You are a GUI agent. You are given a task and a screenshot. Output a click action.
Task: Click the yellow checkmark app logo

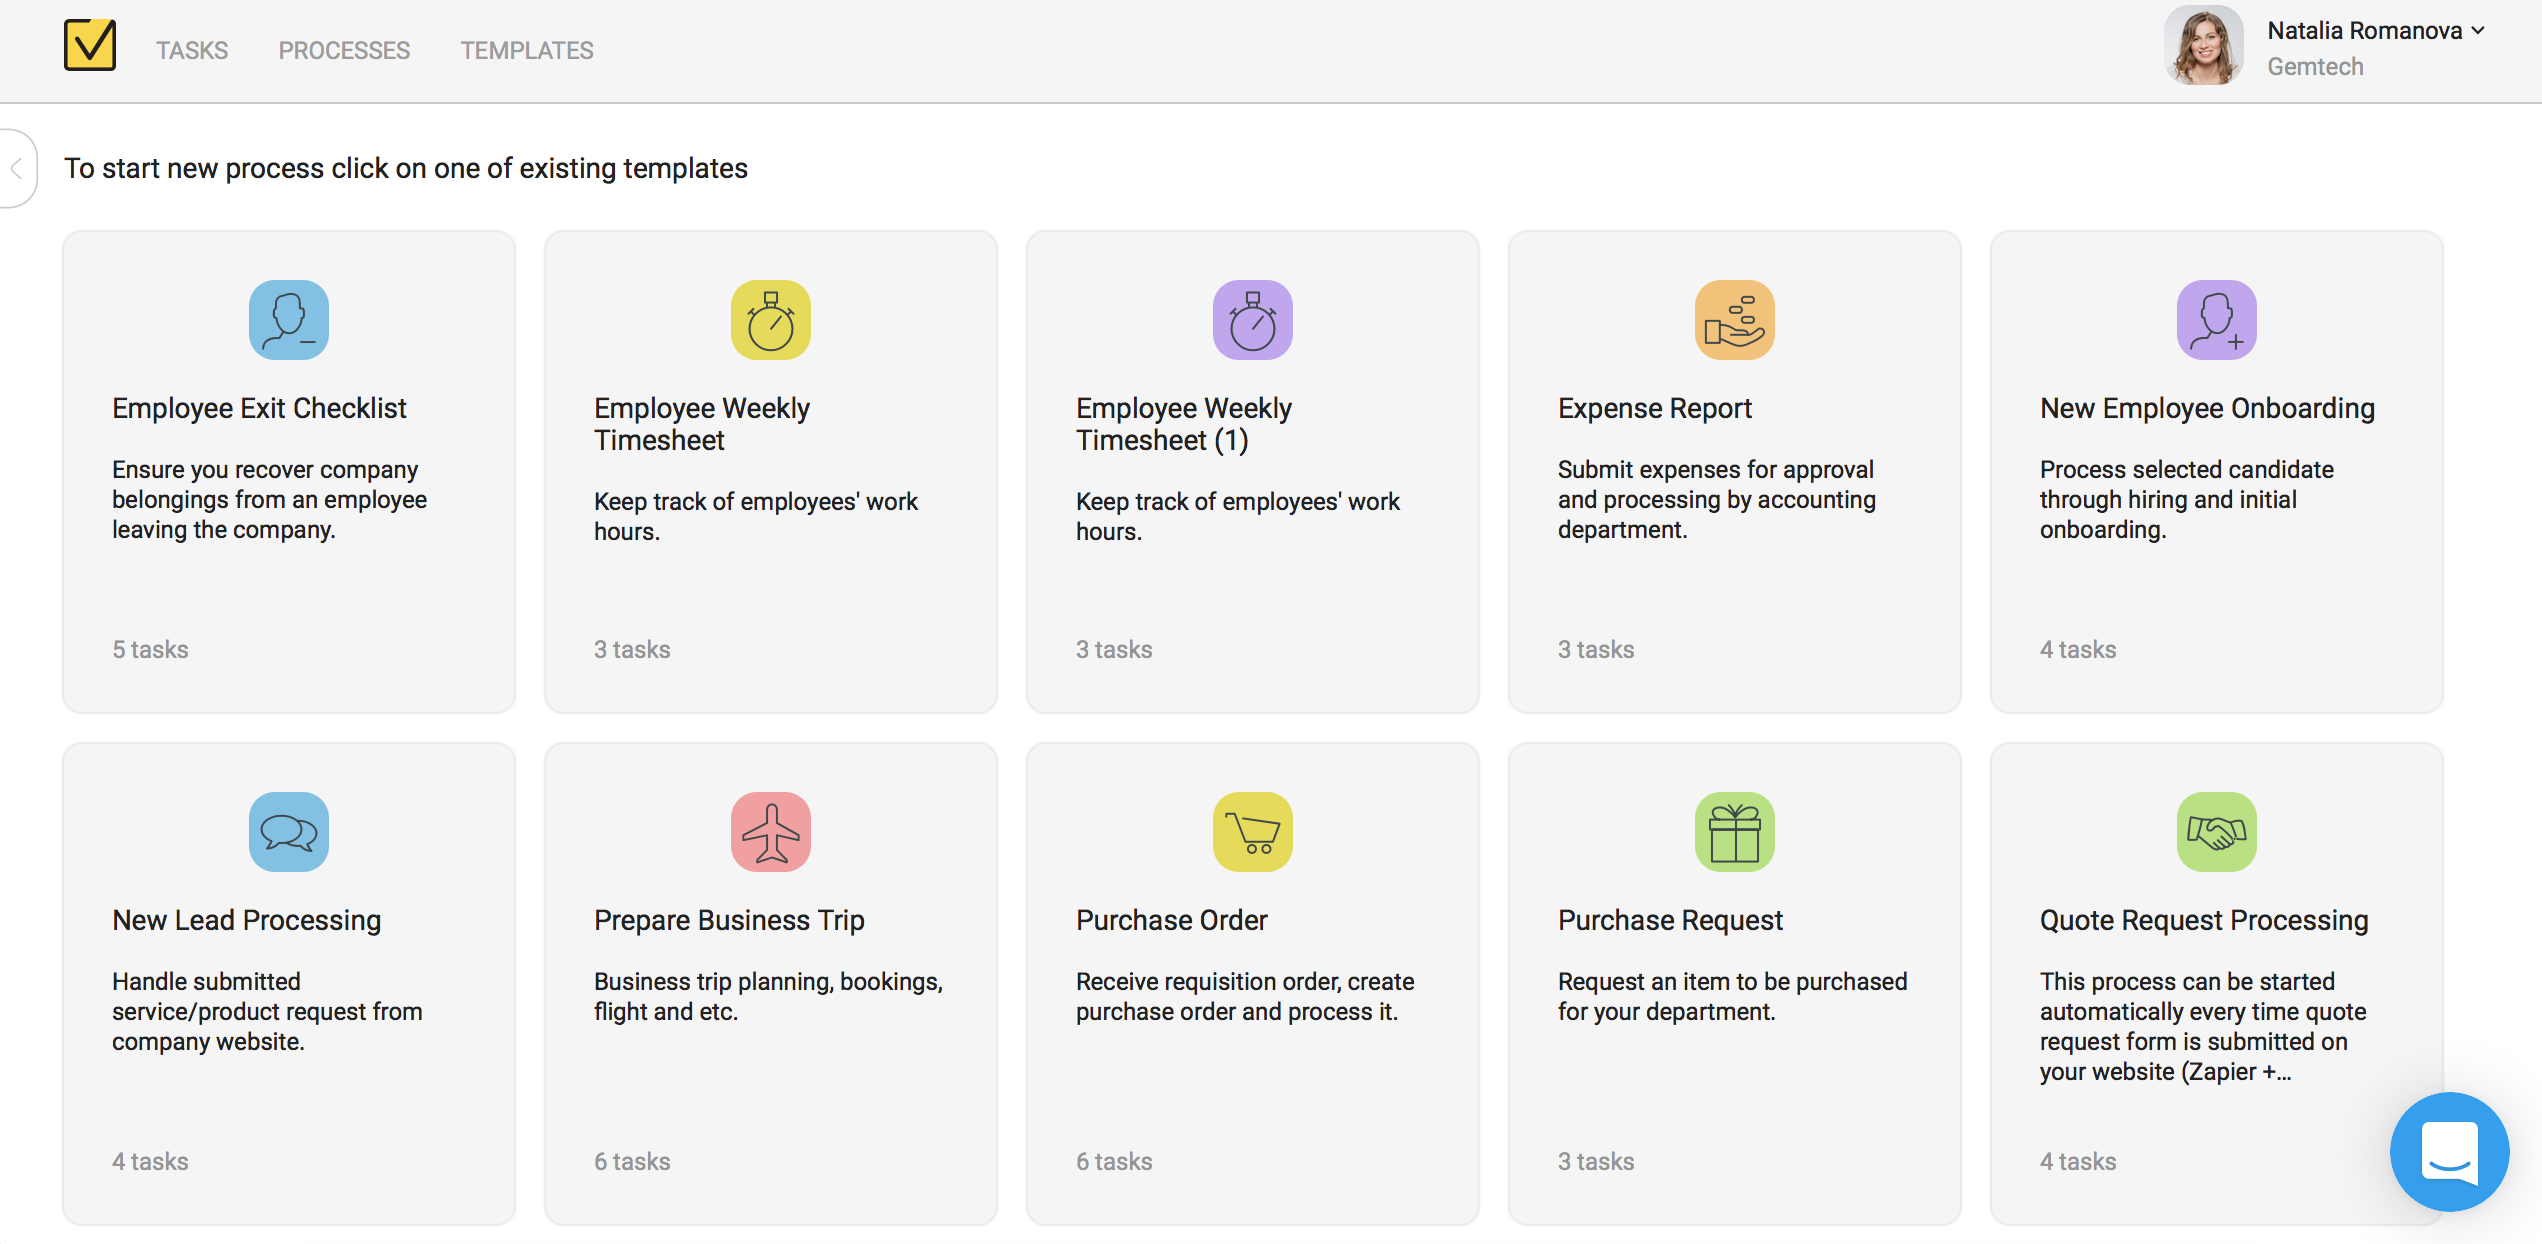(x=90, y=46)
